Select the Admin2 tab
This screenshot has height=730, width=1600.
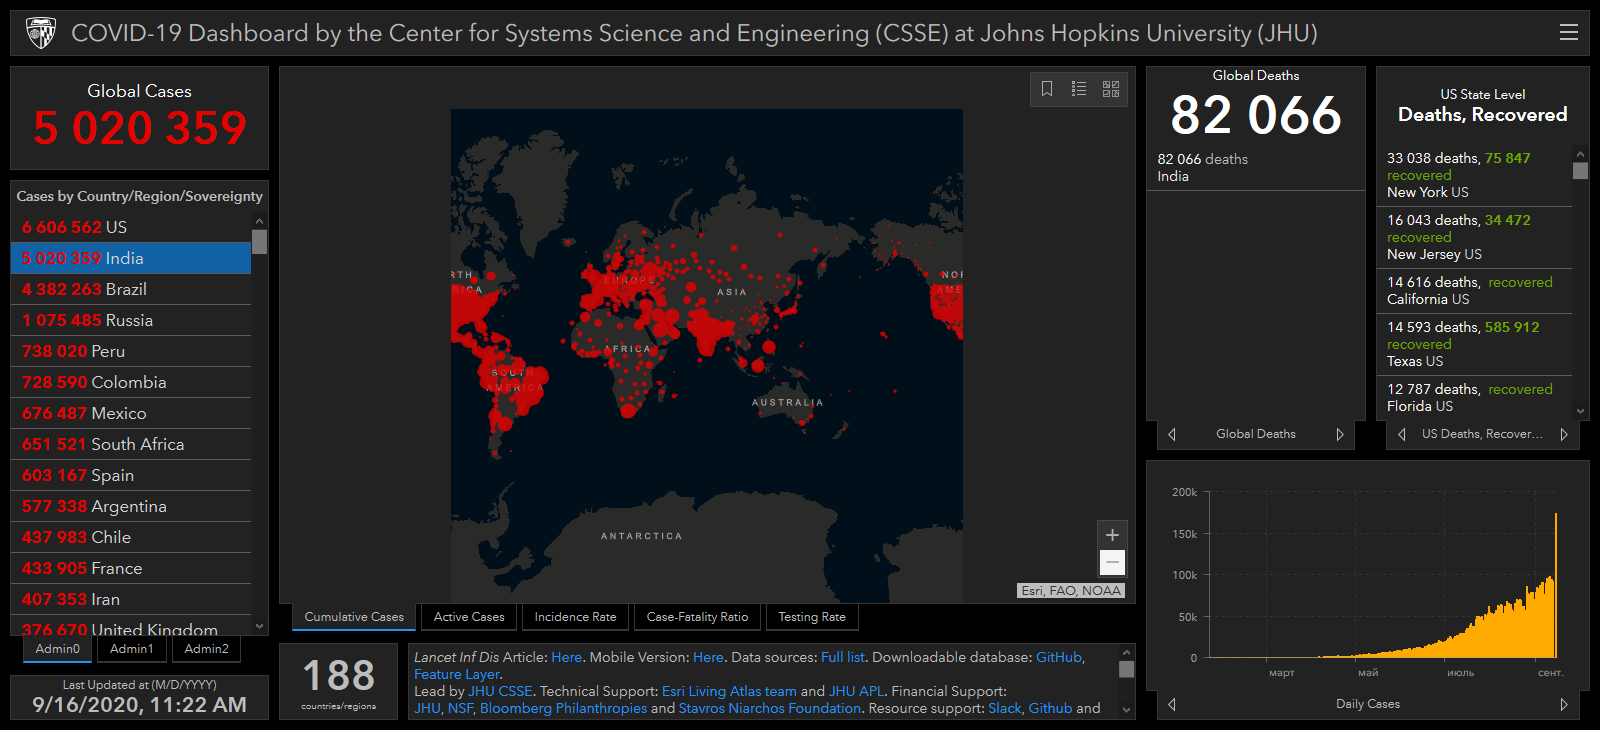[x=207, y=649]
